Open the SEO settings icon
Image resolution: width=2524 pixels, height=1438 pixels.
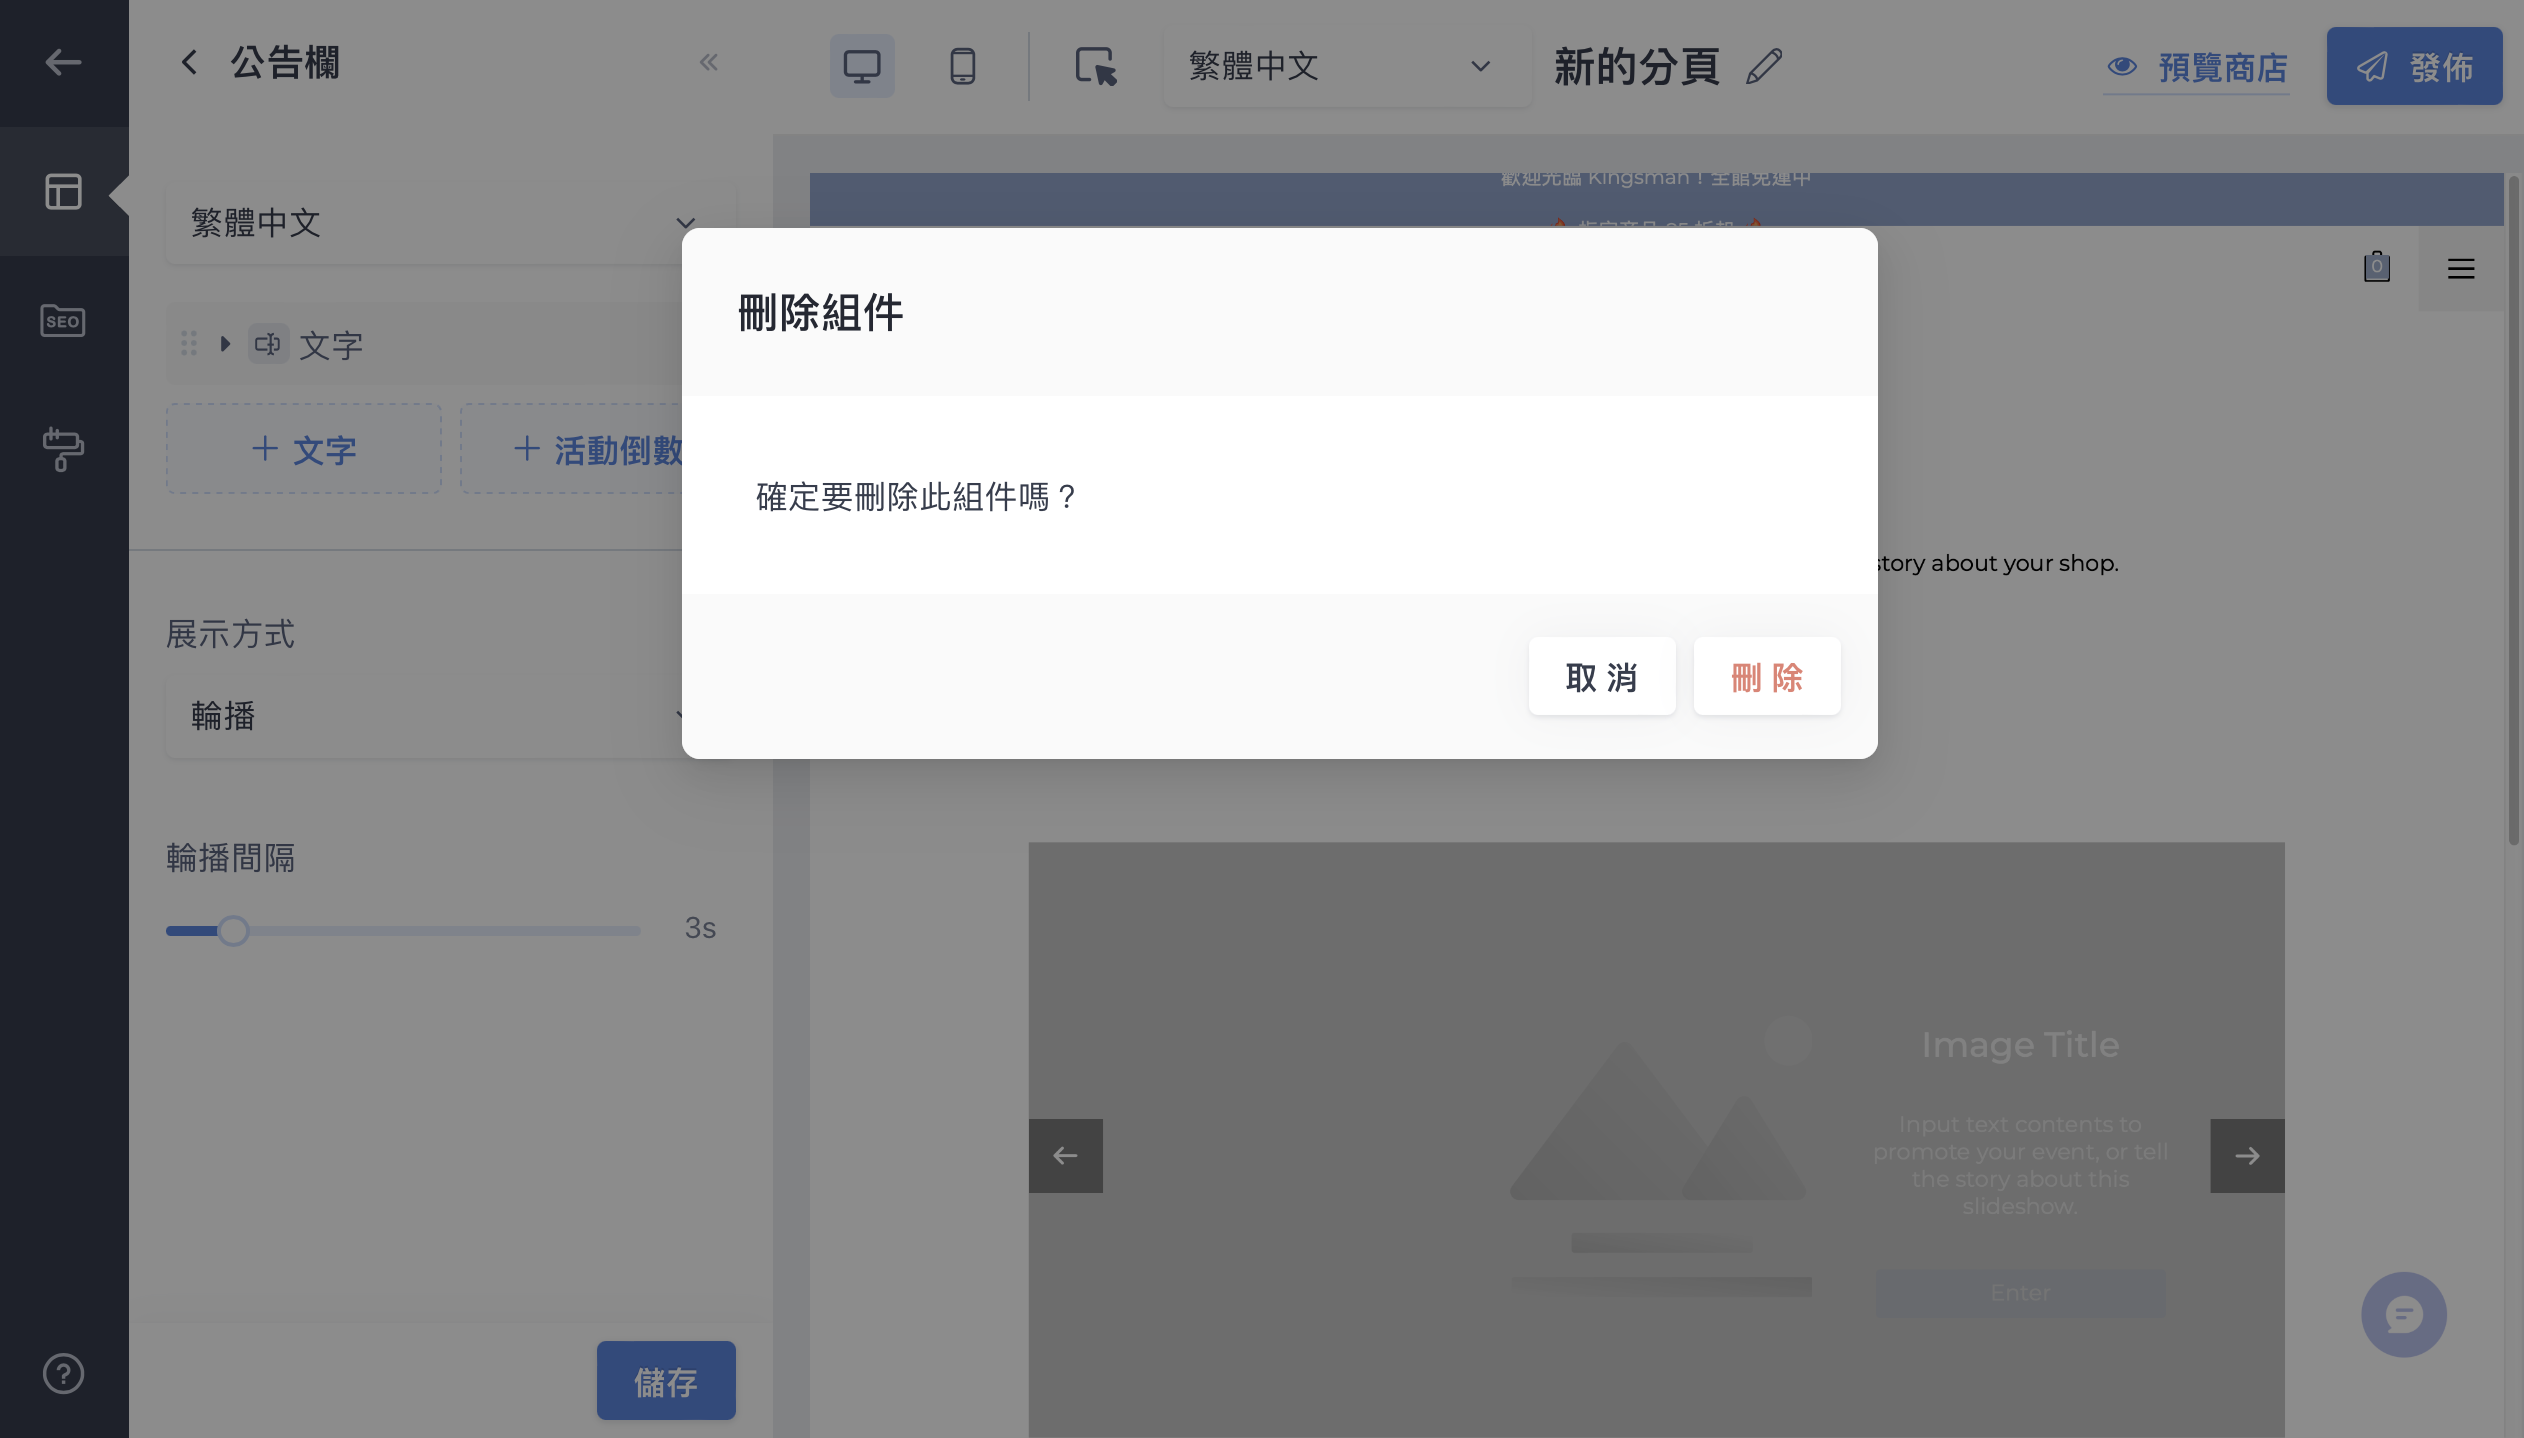pos(63,320)
